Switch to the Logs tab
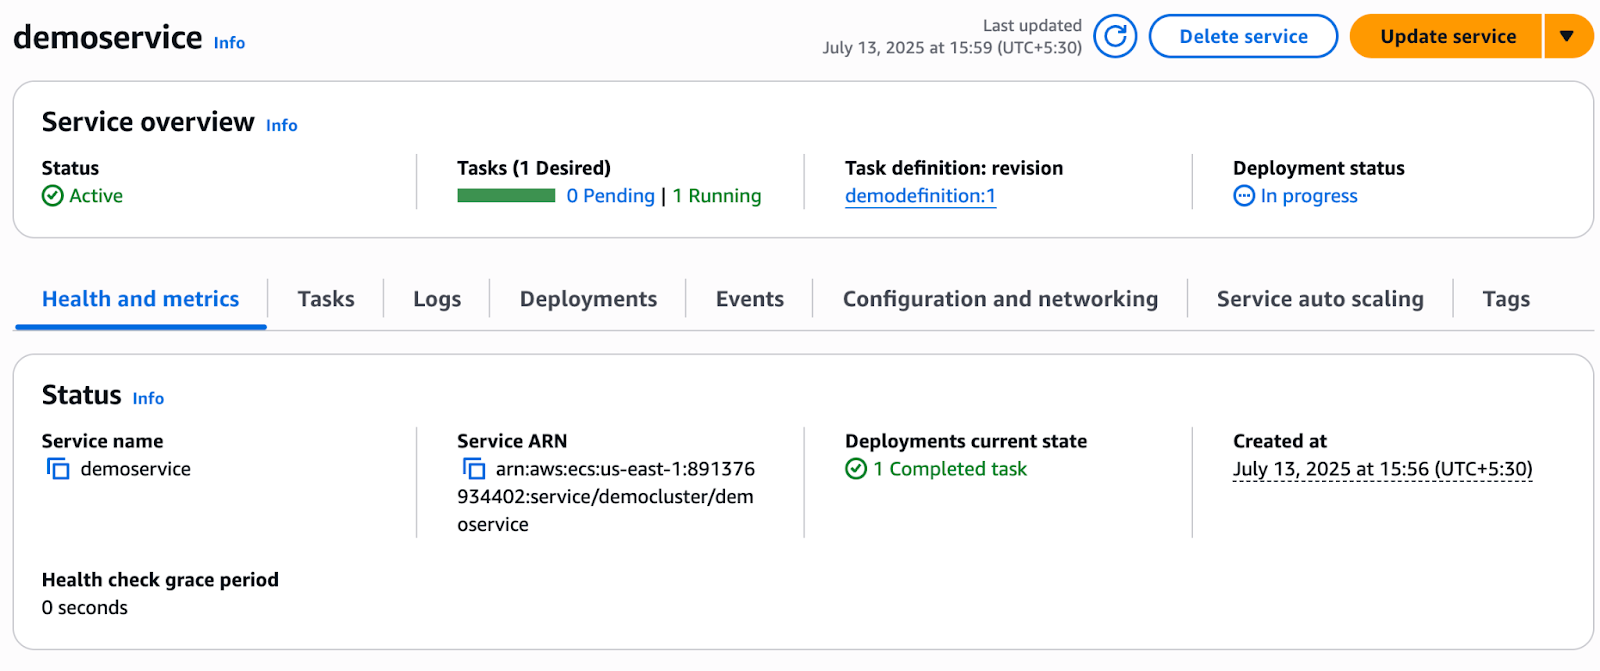 (x=437, y=299)
